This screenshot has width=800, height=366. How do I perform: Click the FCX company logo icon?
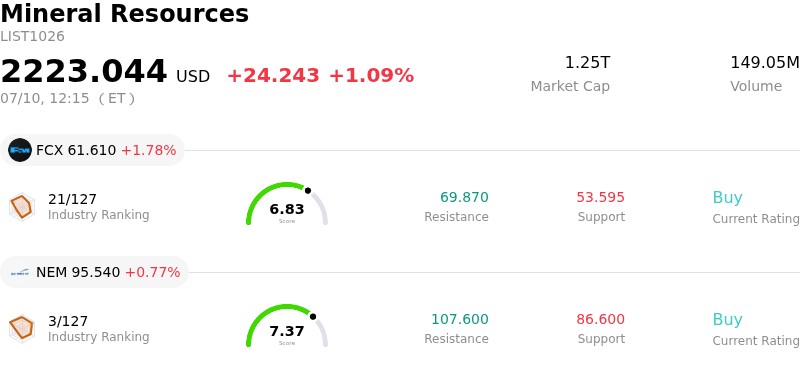[x=20, y=150]
